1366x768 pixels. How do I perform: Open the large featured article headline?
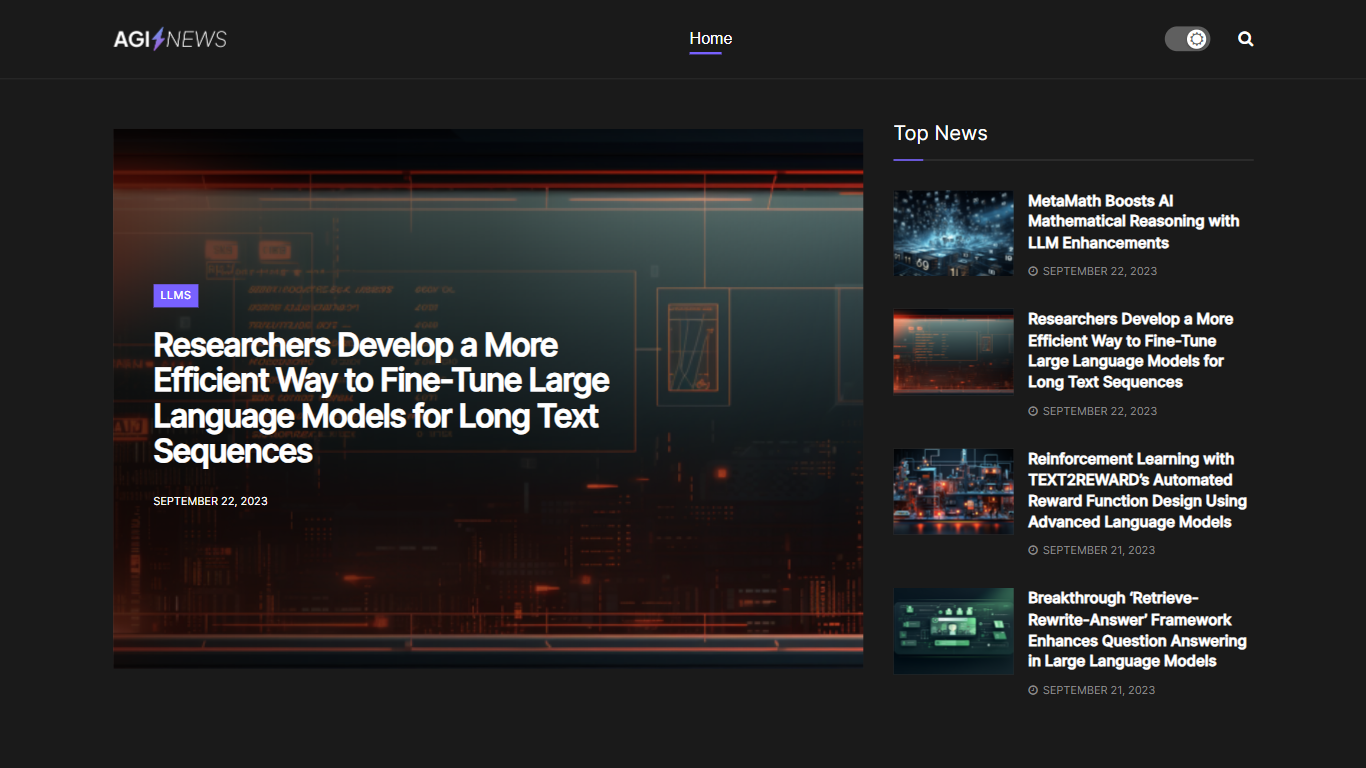381,398
